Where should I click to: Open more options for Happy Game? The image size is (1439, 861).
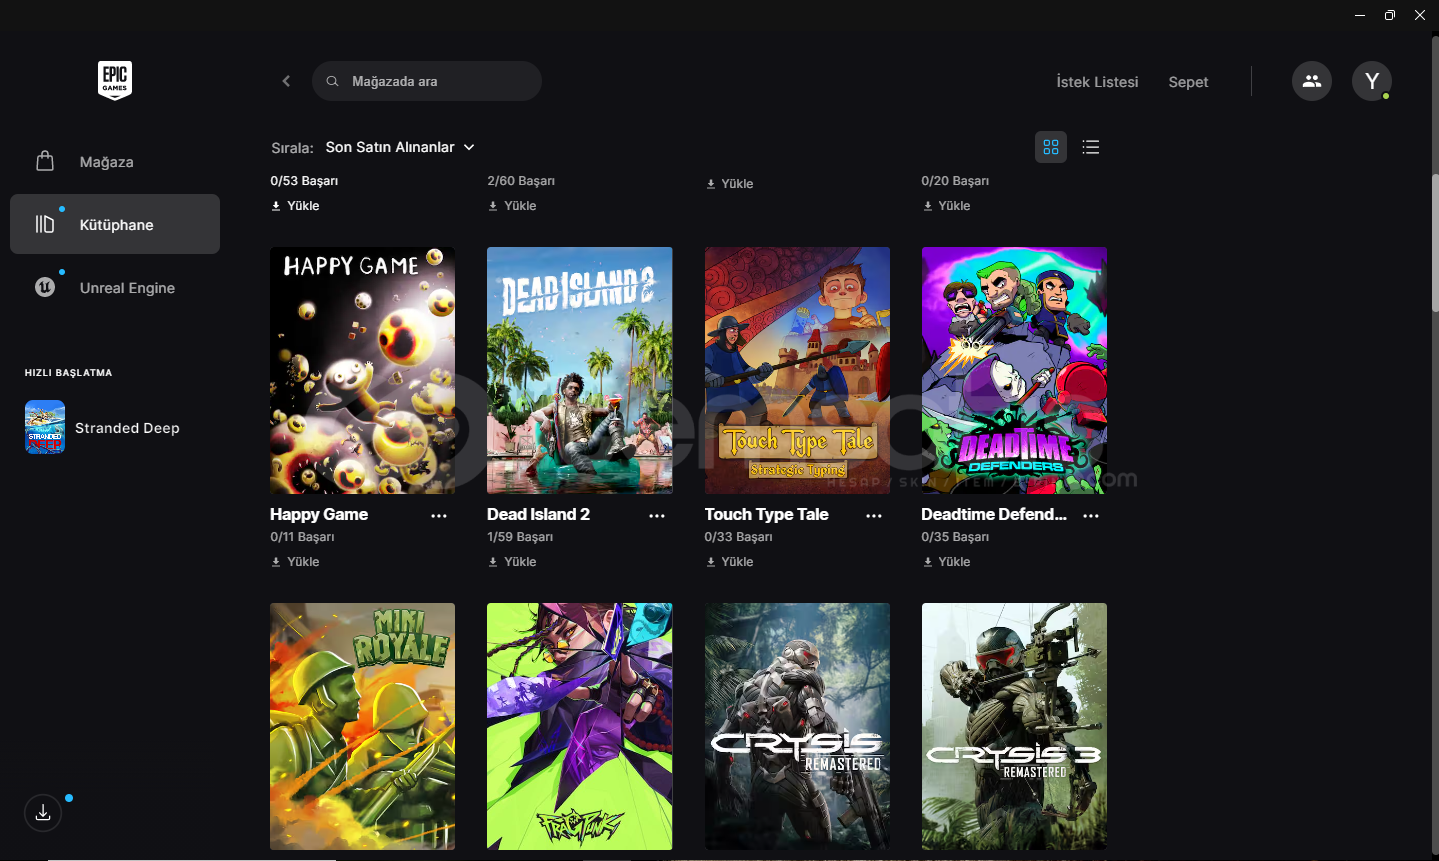pyautogui.click(x=439, y=516)
